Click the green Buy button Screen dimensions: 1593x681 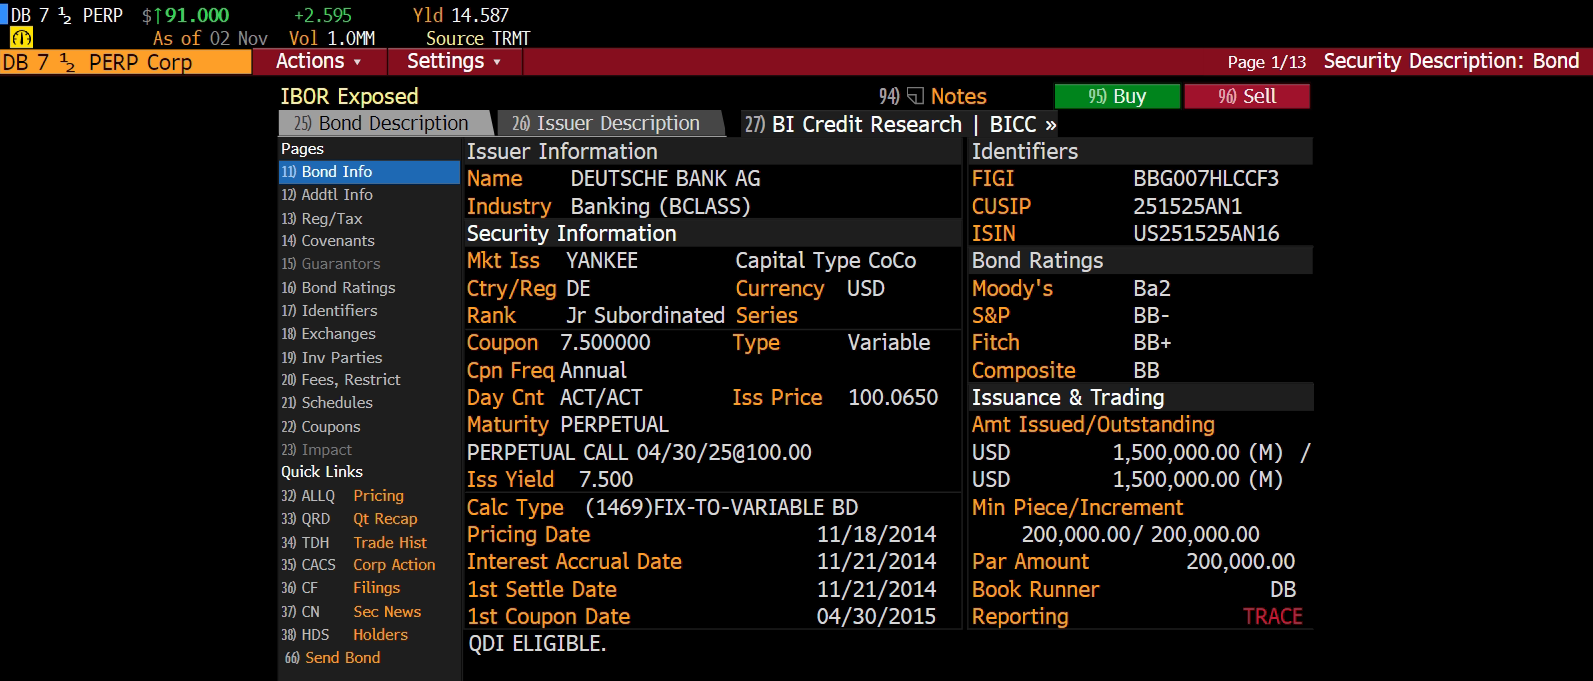tap(1117, 97)
